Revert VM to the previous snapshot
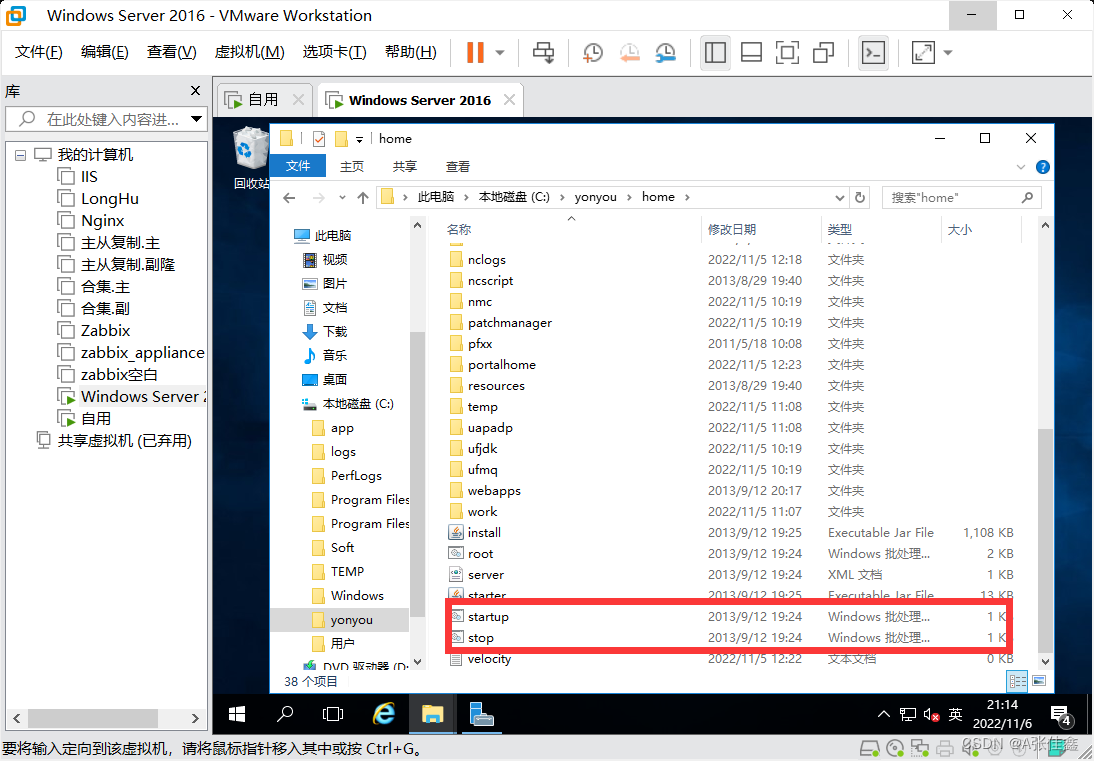1094x761 pixels. coord(629,52)
